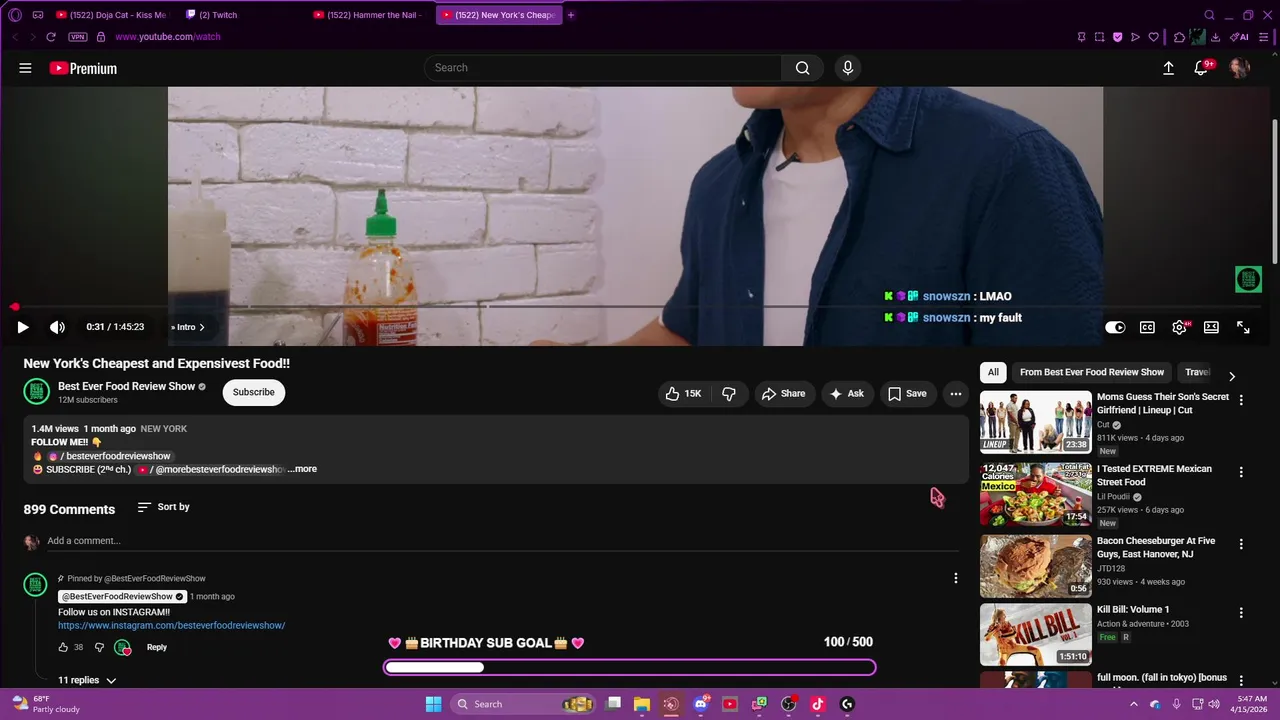Open the Create upload icon

click(x=1168, y=68)
